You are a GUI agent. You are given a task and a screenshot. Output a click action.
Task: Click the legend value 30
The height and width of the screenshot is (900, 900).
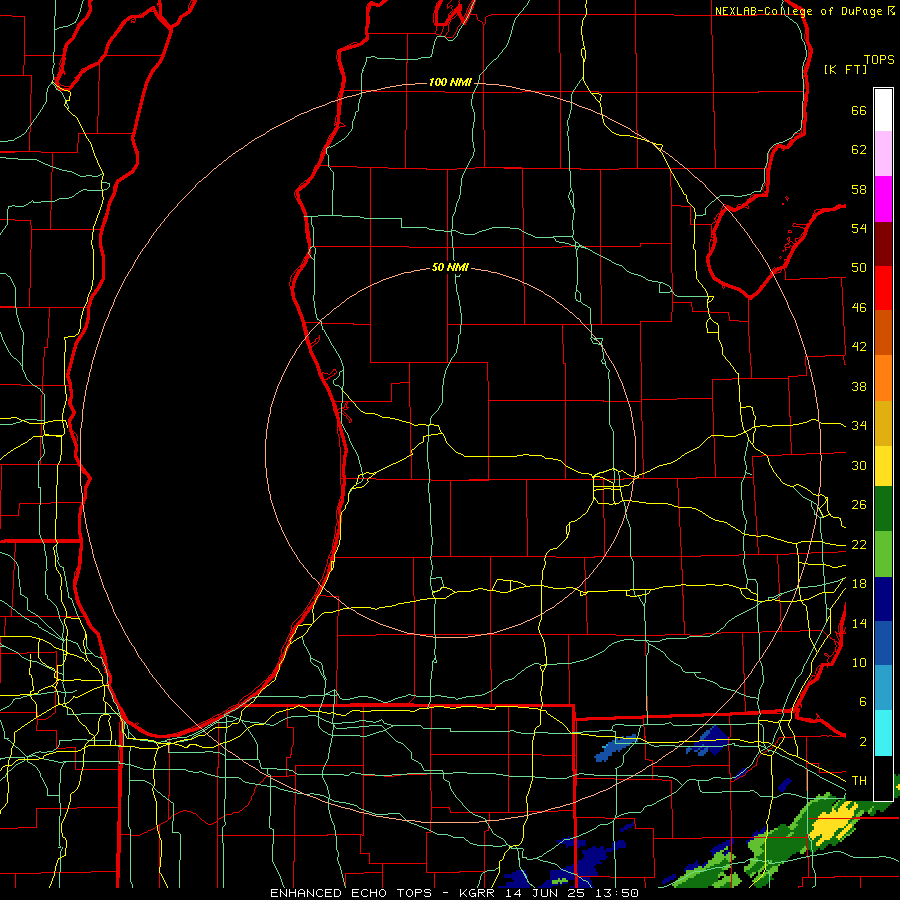(859, 465)
